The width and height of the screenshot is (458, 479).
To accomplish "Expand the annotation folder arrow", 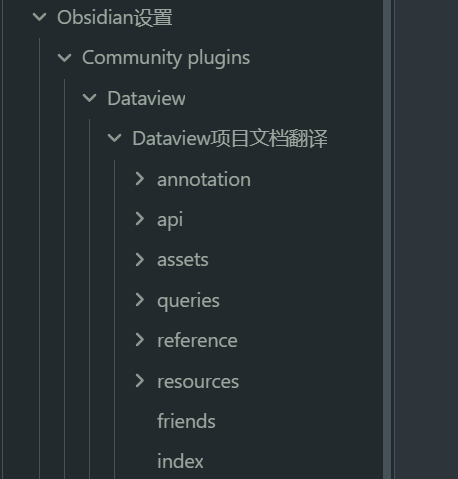I will (140, 179).
